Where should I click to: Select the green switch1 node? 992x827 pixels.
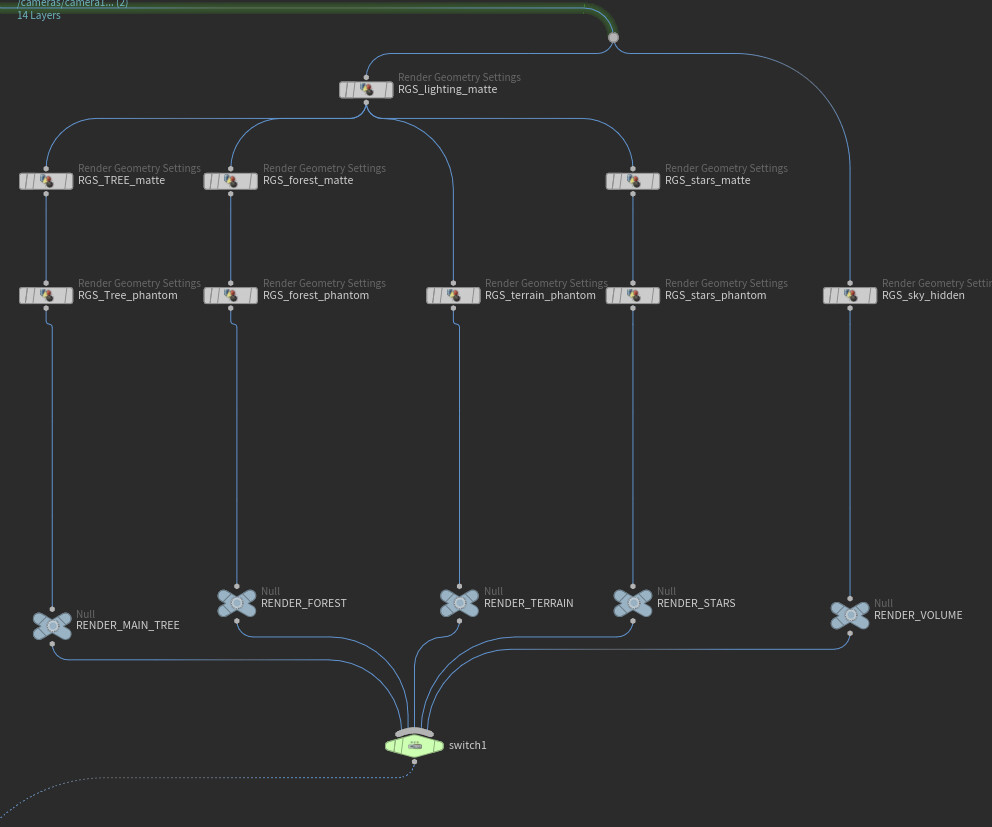[414, 747]
